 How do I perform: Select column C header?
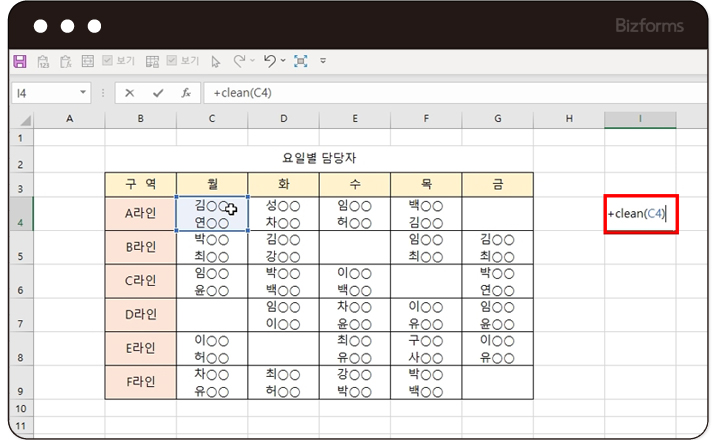point(212,119)
